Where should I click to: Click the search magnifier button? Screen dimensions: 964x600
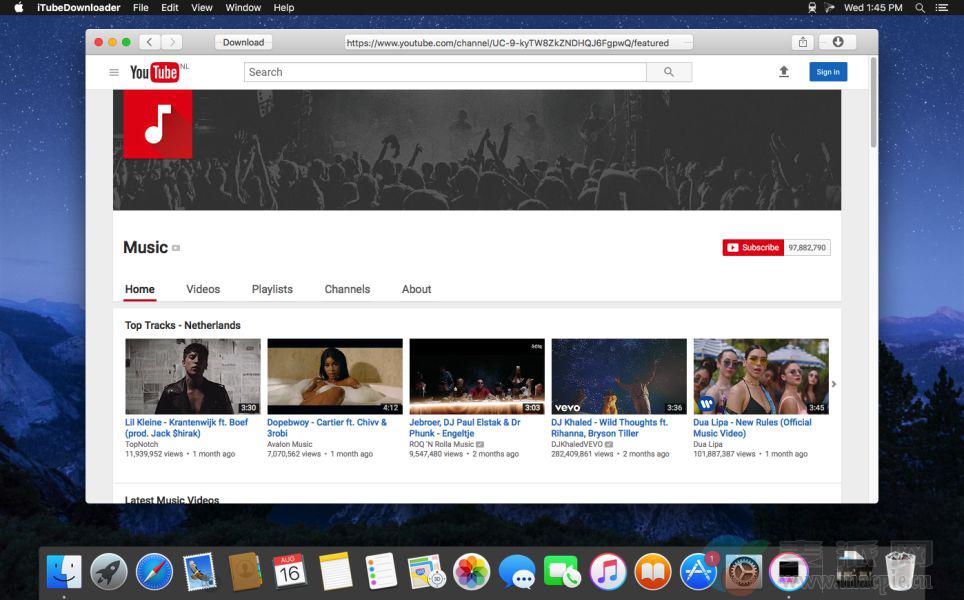point(669,72)
